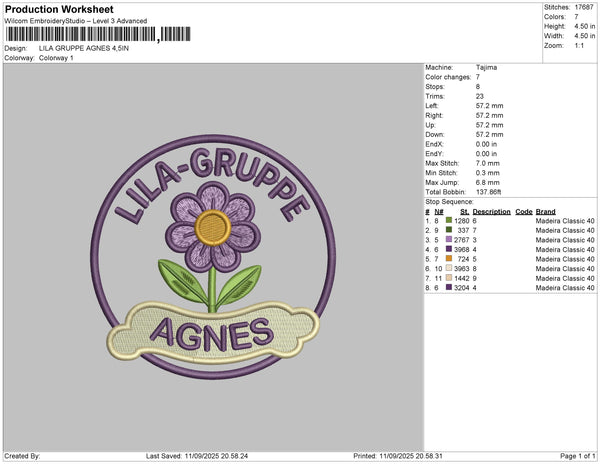The width and height of the screenshot is (600, 464).
Task: Select Madeira Classic 40 in stop row 8
Action: point(565,288)
